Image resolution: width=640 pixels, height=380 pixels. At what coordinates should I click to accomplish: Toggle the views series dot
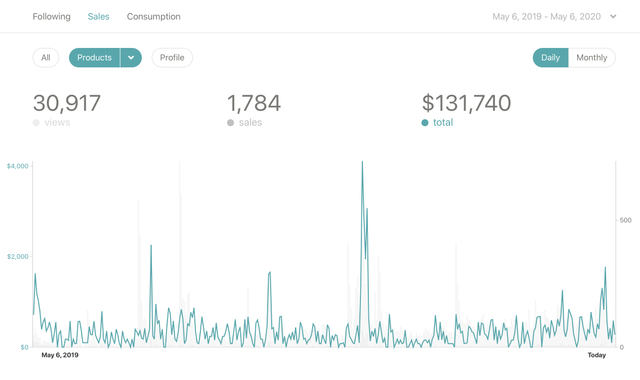click(x=36, y=122)
